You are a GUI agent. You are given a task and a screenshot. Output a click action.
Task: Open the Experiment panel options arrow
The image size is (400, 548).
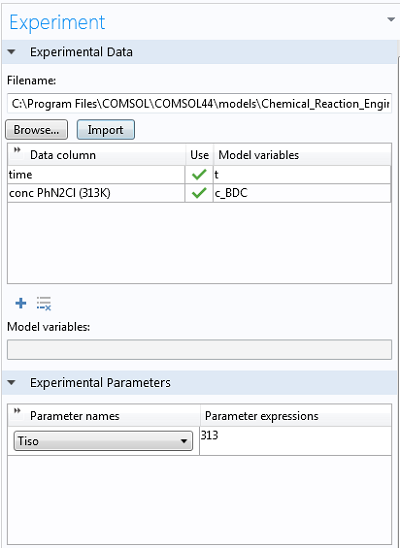click(391, 19)
